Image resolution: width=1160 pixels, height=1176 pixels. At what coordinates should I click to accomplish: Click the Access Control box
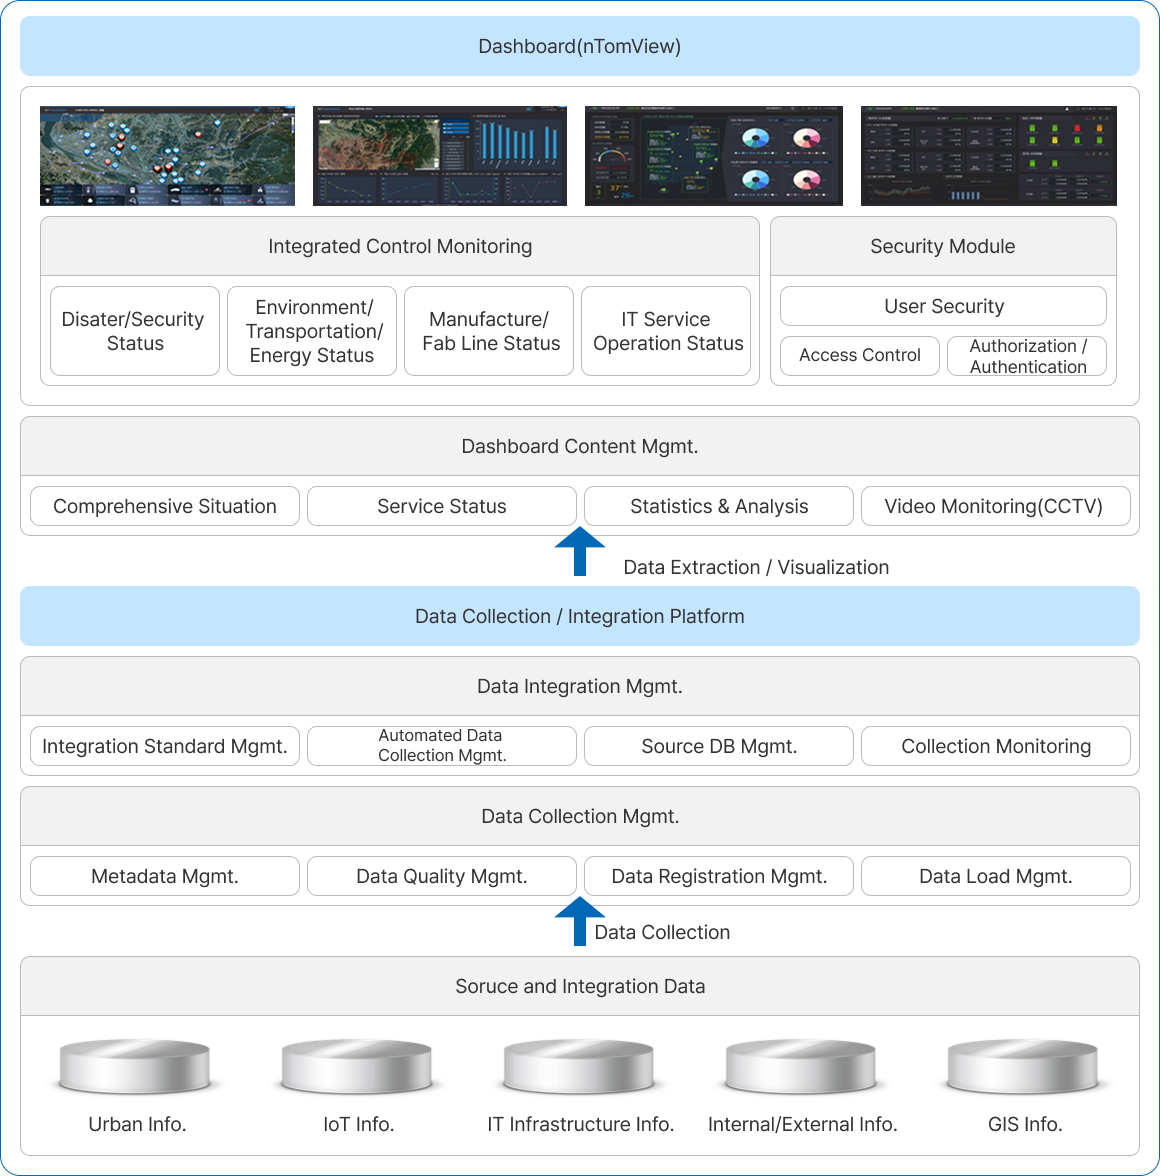coord(860,356)
